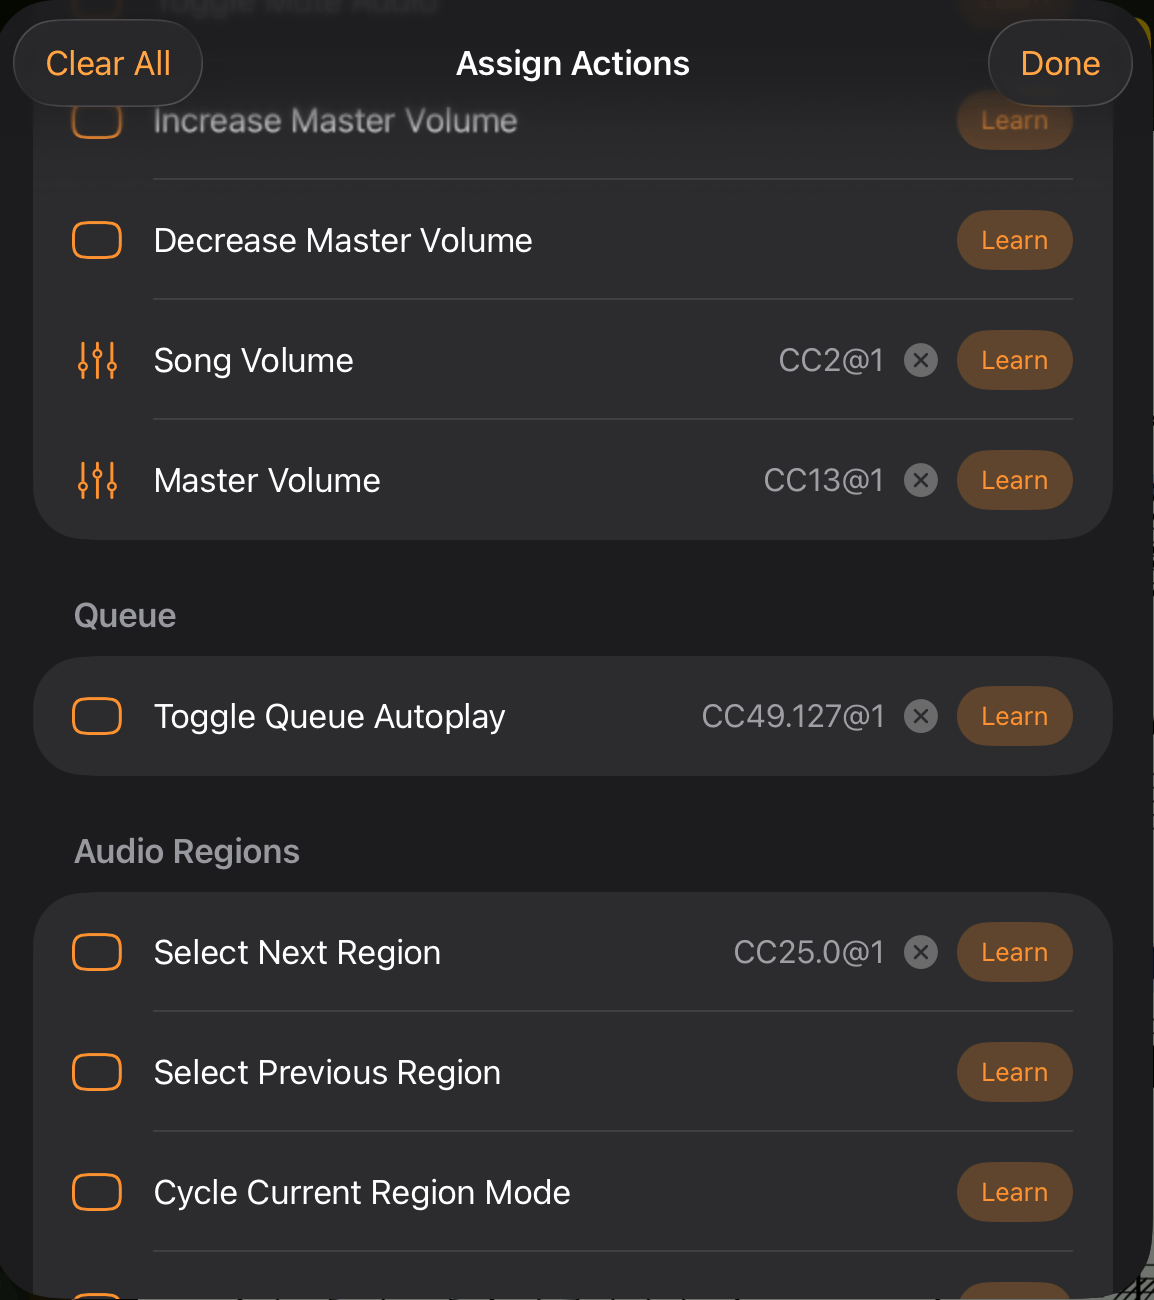Hit Learn for Select Previous Region

pyautogui.click(x=1014, y=1072)
